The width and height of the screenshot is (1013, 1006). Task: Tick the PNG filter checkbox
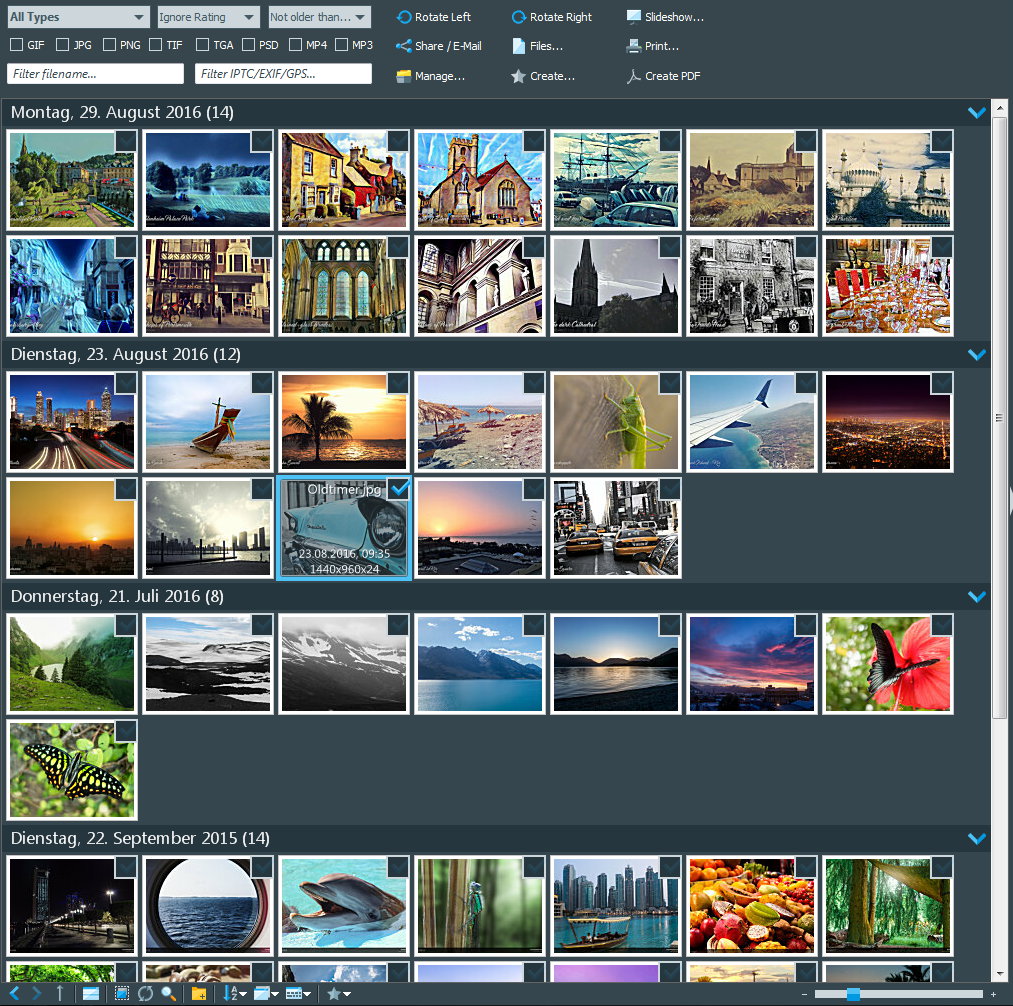110,45
